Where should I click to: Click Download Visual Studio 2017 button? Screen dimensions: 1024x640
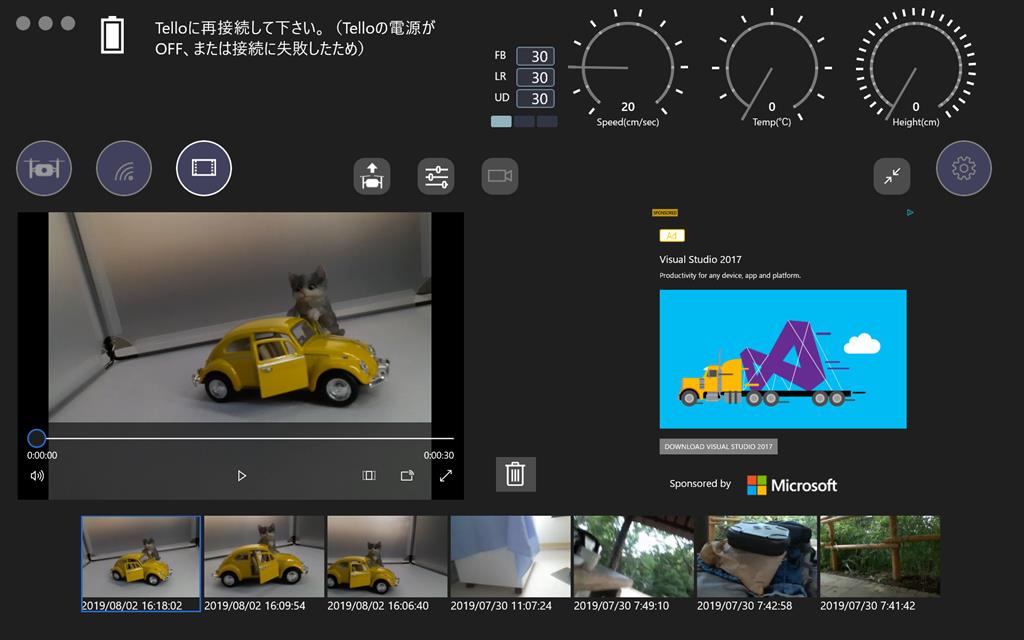point(718,447)
